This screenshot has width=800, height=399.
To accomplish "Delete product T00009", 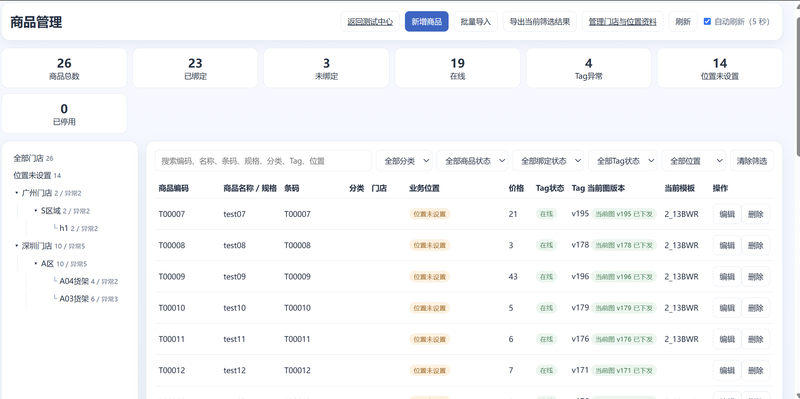I will click(756, 277).
